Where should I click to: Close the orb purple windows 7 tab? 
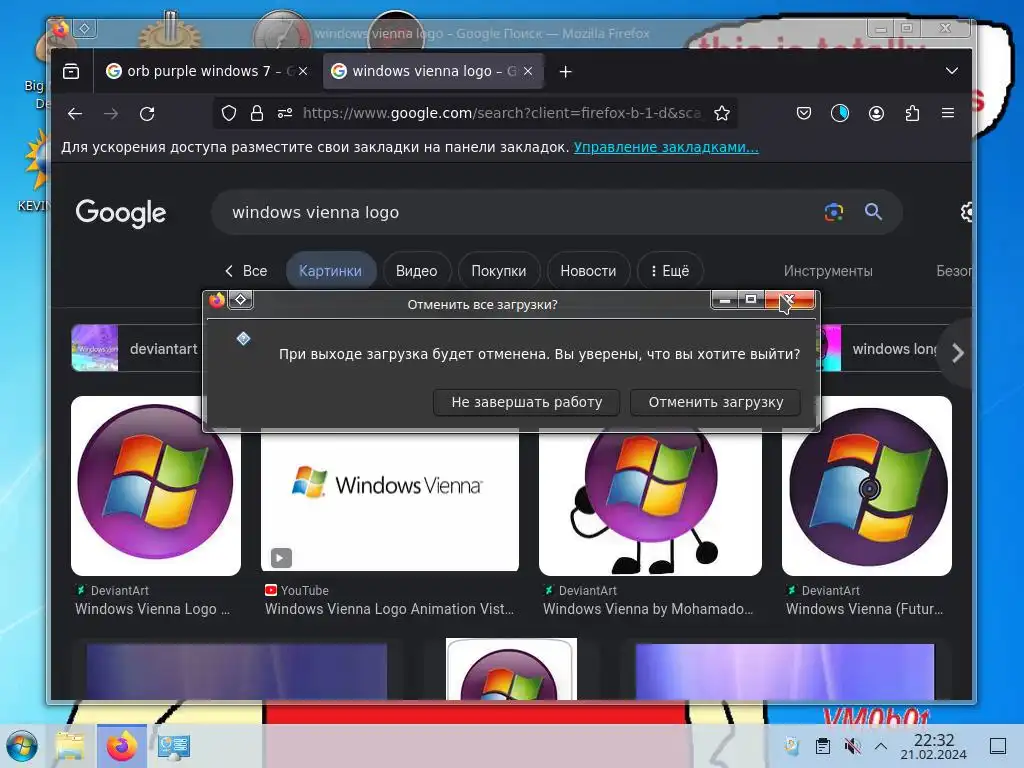click(x=303, y=71)
